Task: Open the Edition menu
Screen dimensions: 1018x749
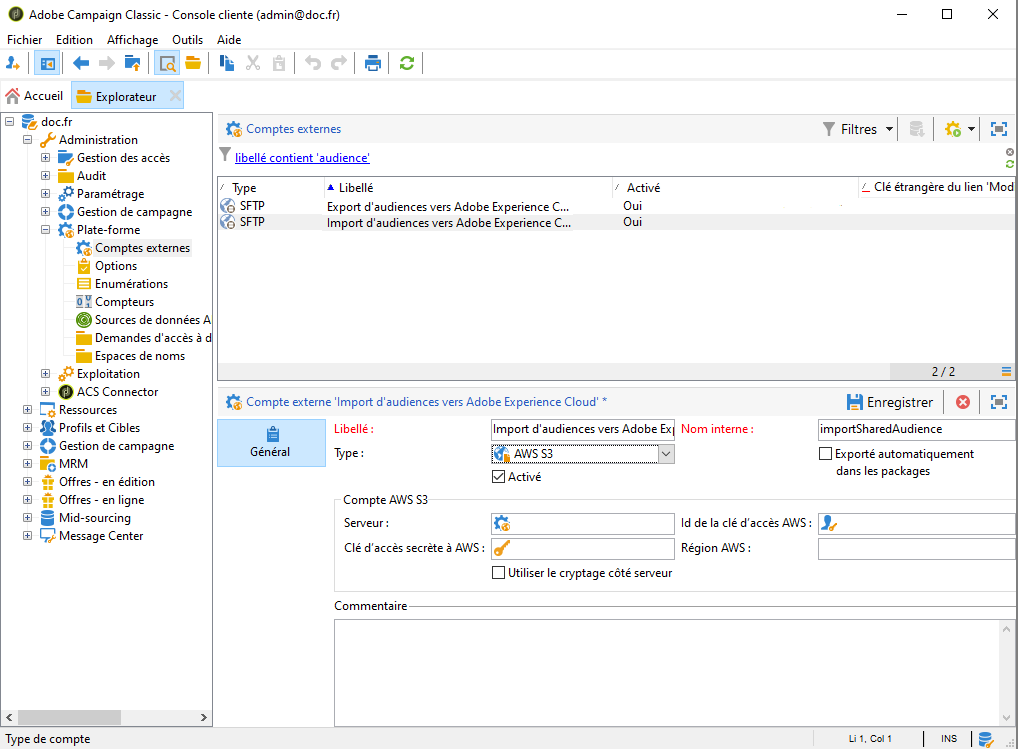Action: tap(74, 40)
